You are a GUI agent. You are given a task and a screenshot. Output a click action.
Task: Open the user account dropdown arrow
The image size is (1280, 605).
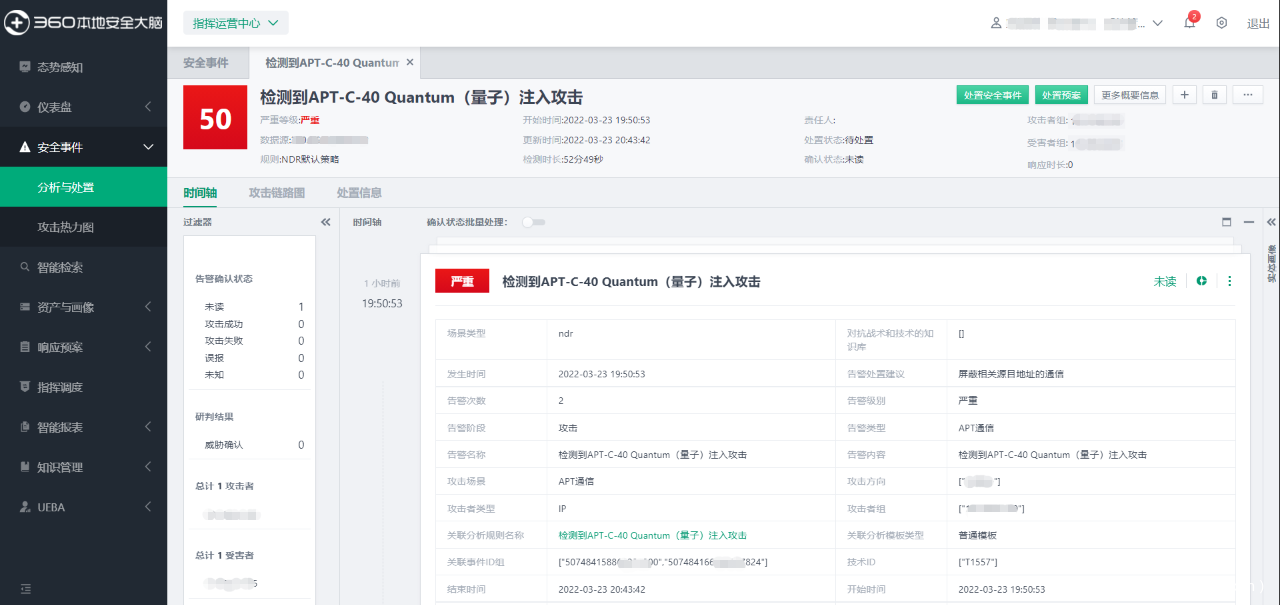[1157, 23]
